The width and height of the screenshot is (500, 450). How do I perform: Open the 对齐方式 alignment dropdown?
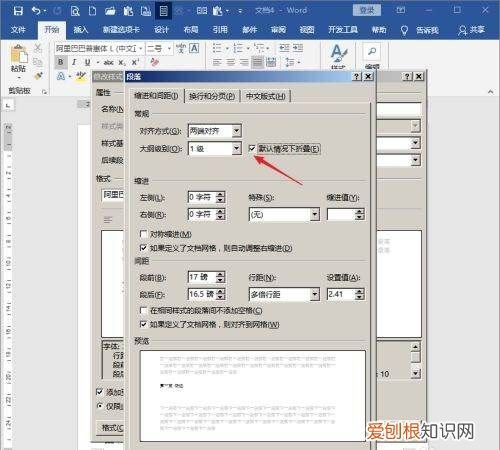coord(237,131)
